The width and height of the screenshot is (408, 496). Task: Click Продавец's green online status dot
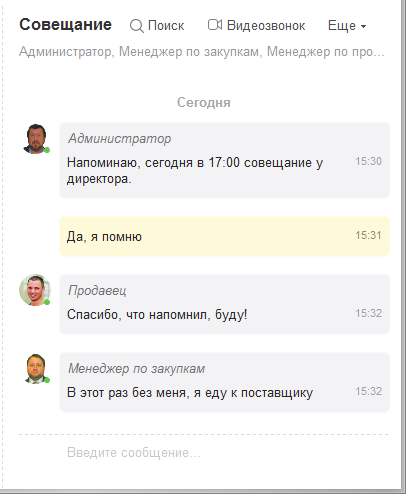point(47,302)
